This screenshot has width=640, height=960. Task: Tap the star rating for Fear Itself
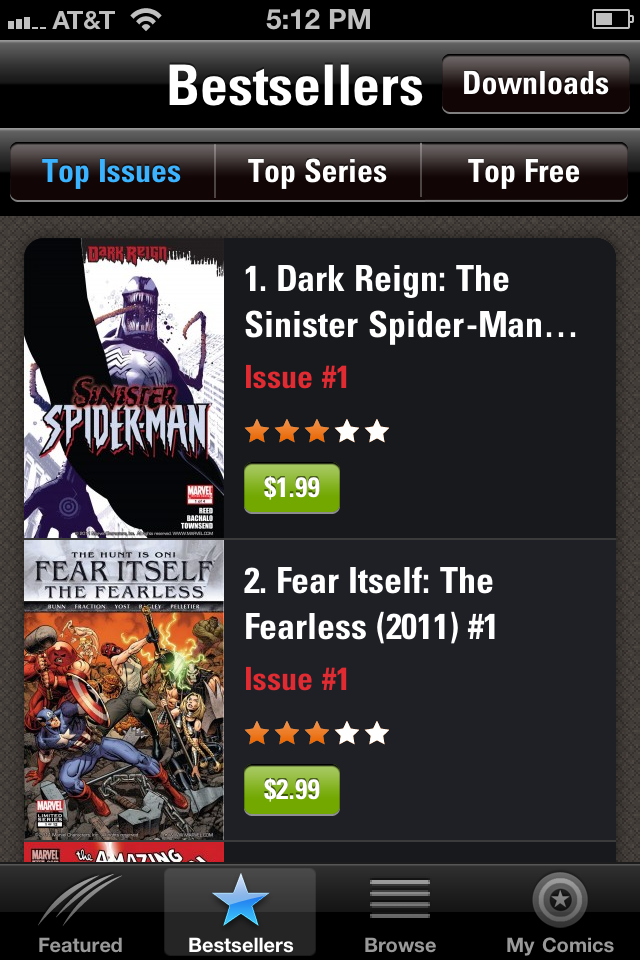tap(317, 733)
